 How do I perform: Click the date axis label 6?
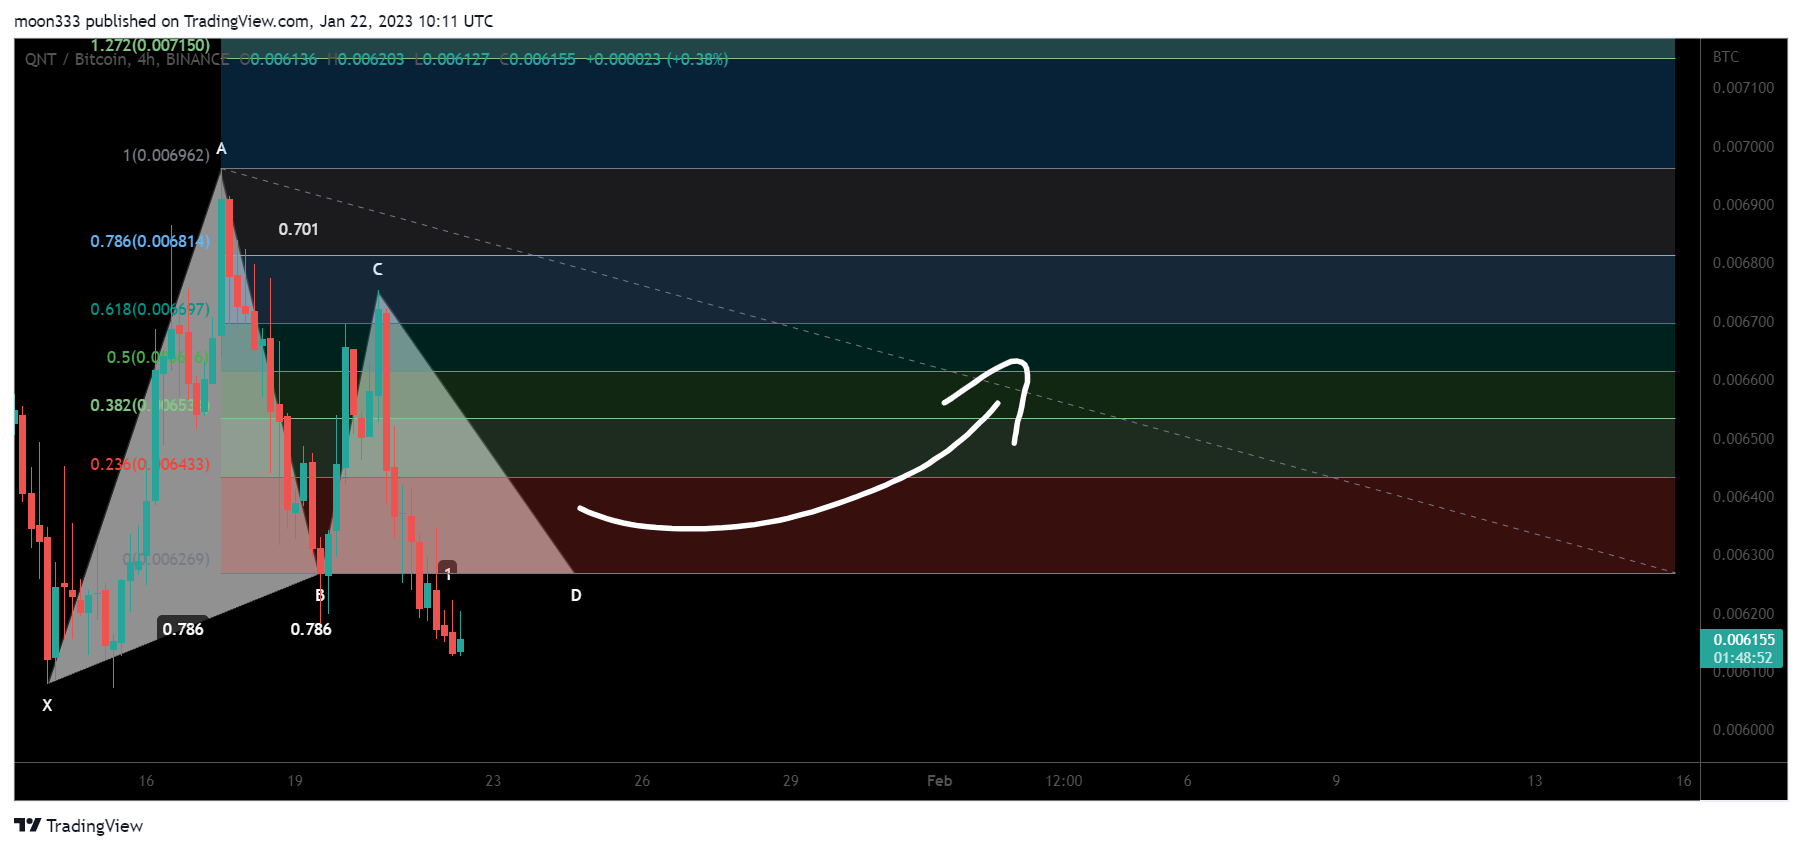pyautogui.click(x=1188, y=781)
